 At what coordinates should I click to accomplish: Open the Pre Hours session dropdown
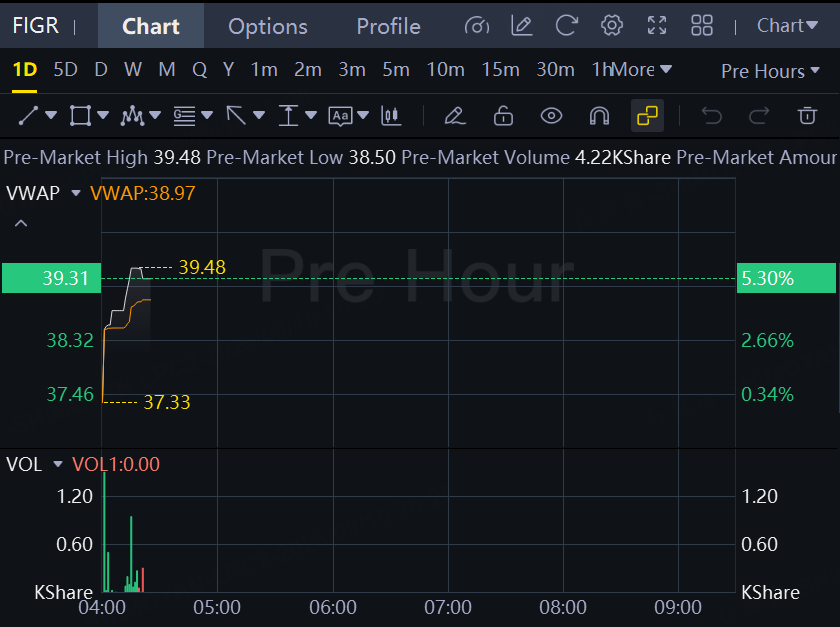[x=770, y=71]
